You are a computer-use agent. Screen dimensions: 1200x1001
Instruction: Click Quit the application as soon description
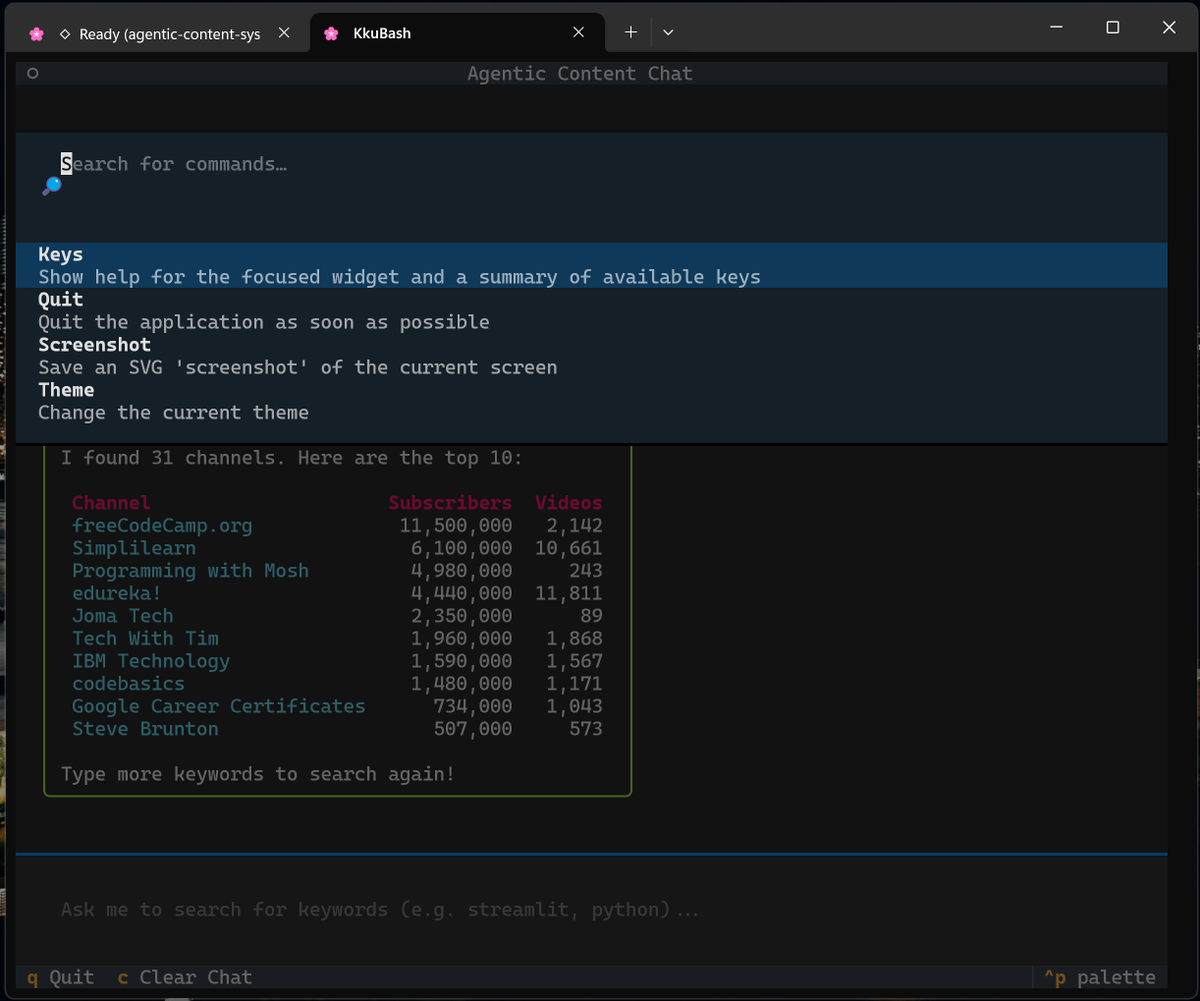click(264, 322)
